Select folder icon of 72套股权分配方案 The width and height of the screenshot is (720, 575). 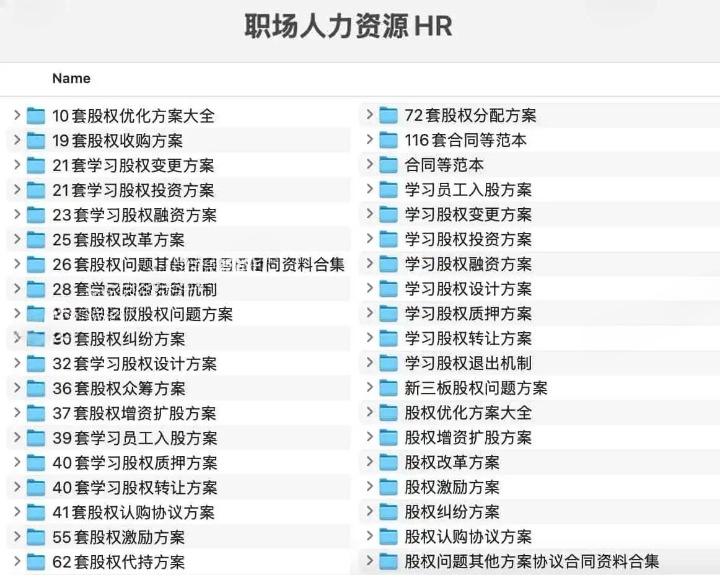[x=388, y=116]
